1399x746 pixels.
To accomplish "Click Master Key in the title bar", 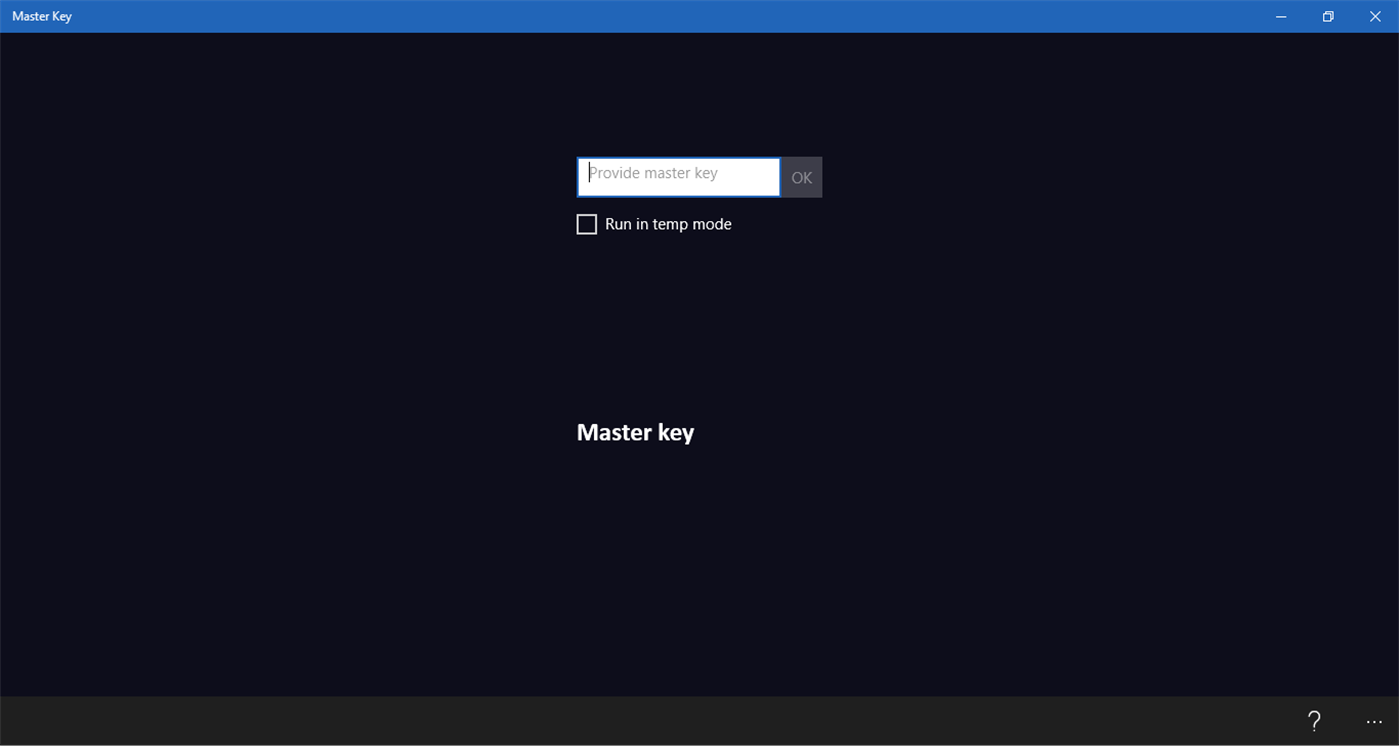I will [41, 16].
